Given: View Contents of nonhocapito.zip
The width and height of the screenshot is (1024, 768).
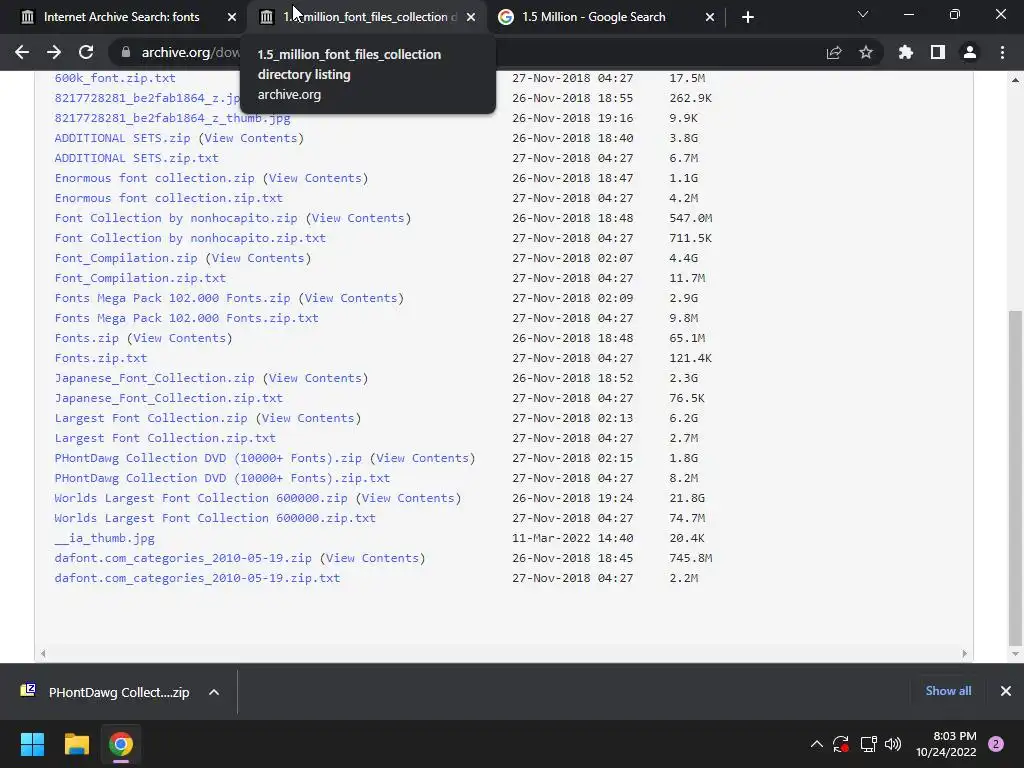Looking at the screenshot, I should (359, 218).
